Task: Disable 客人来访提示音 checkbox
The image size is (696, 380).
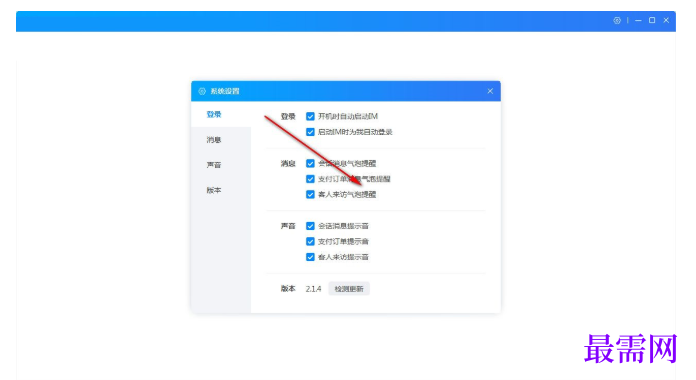Action: point(310,257)
